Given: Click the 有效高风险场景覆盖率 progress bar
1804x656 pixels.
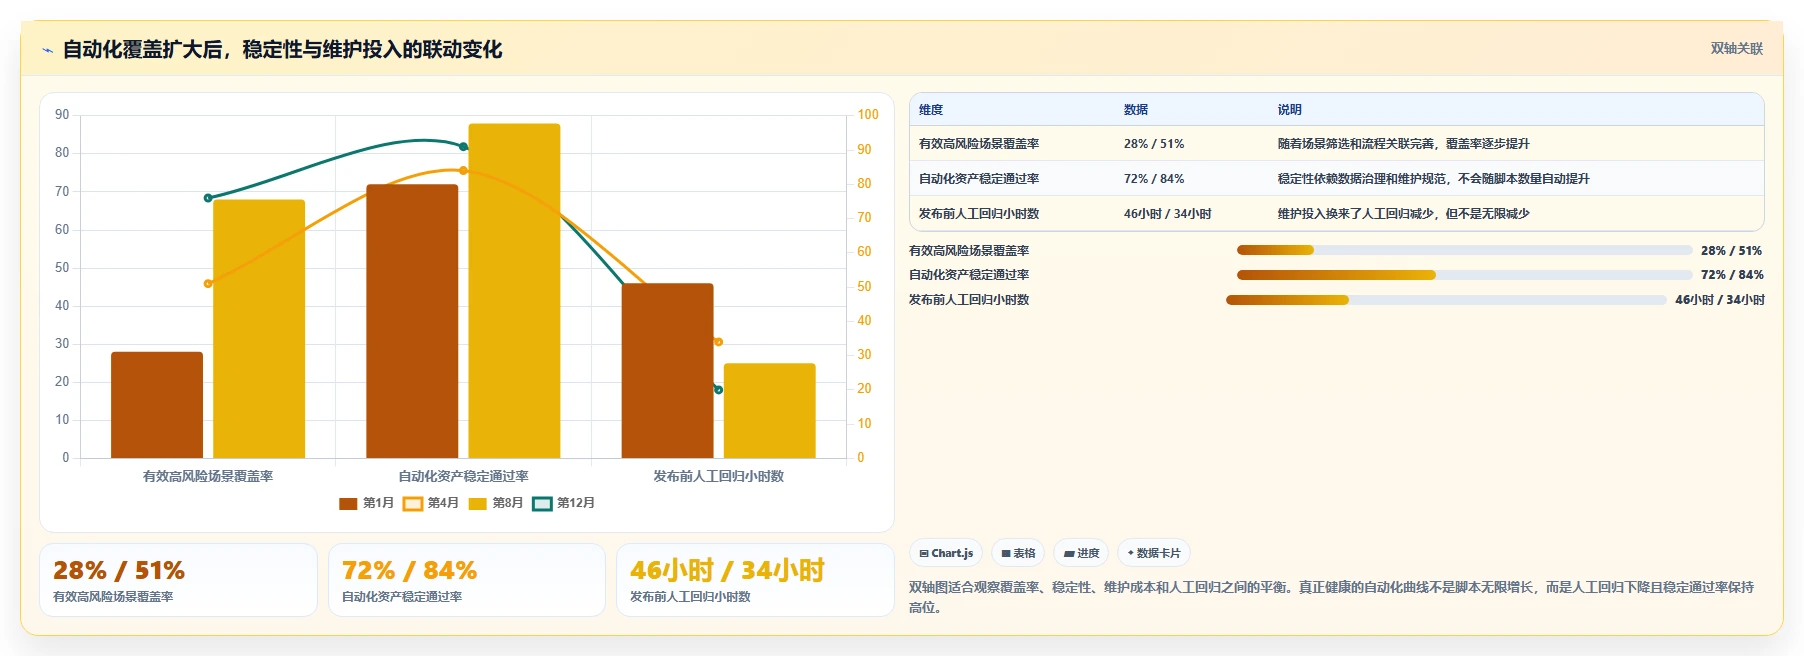Looking at the screenshot, I should pos(1464,250).
